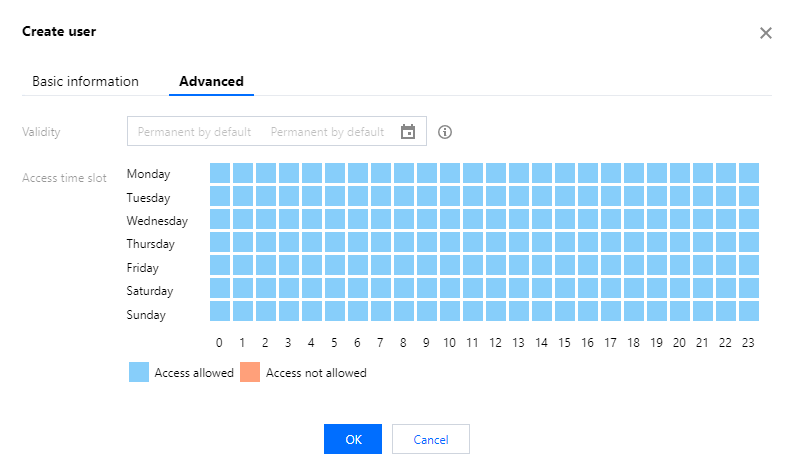Click the validity info icon
The height and width of the screenshot is (472, 792).
(446, 132)
